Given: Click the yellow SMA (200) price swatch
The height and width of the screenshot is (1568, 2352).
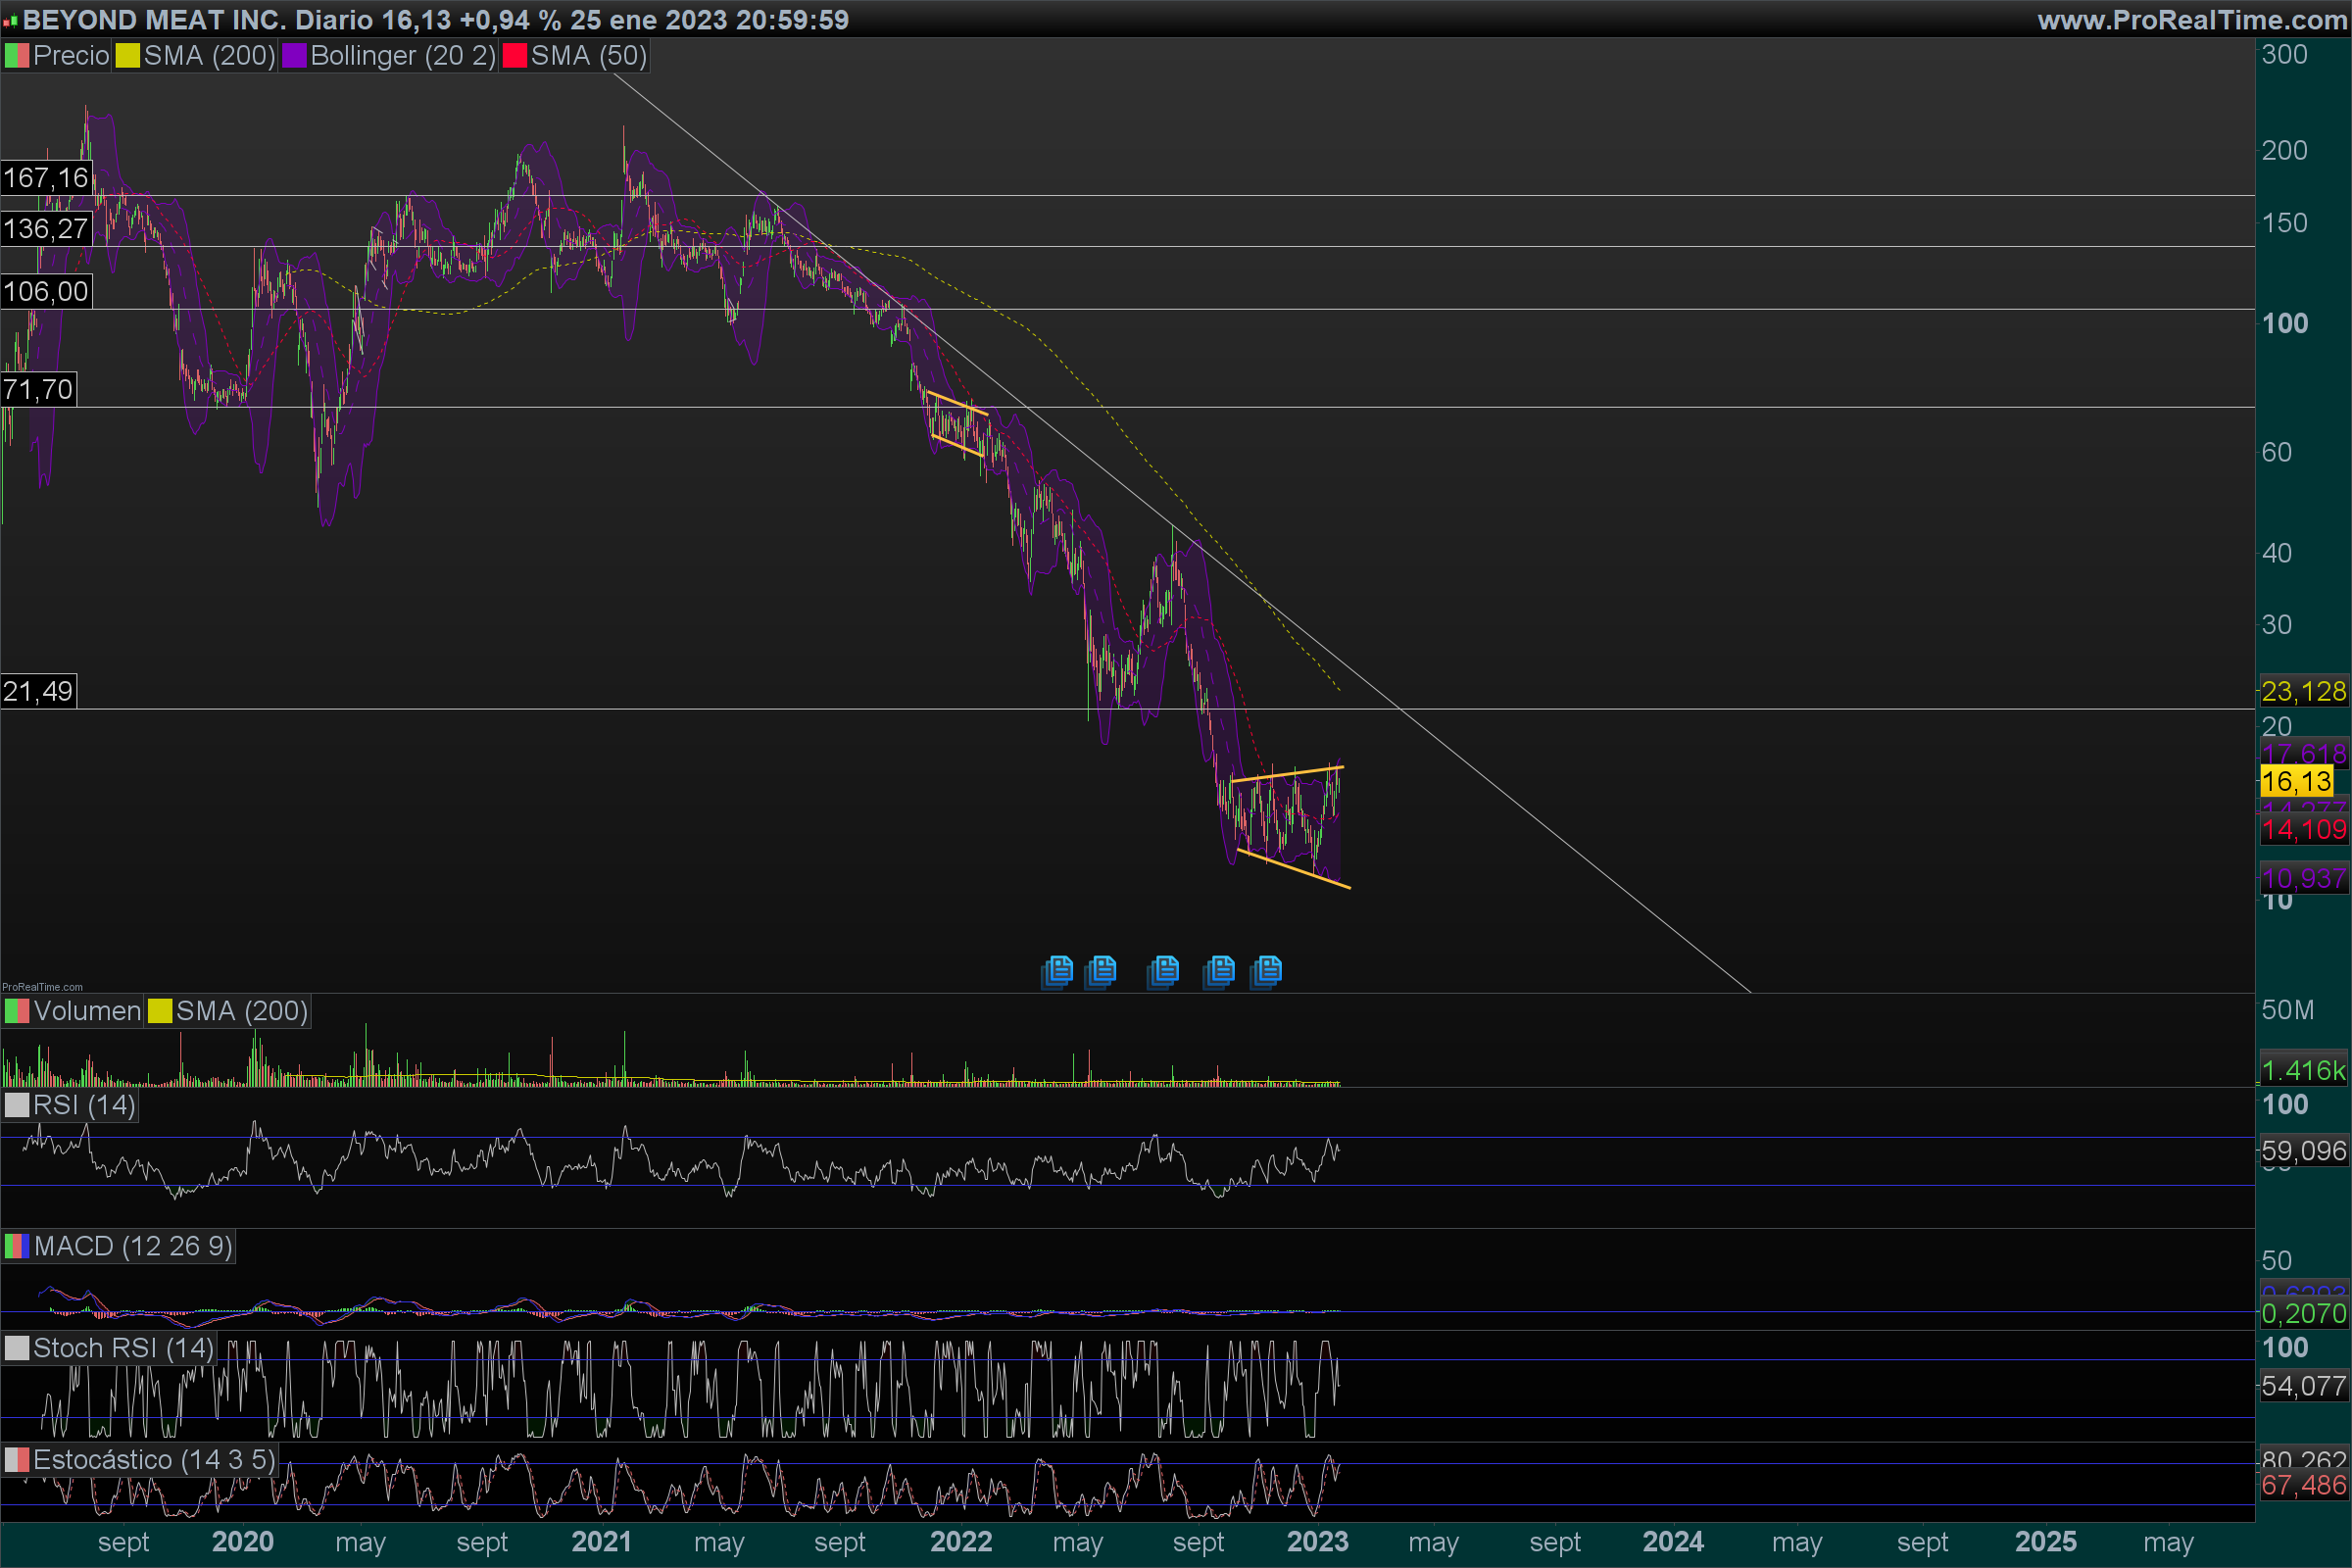Looking at the screenshot, I should [127, 56].
